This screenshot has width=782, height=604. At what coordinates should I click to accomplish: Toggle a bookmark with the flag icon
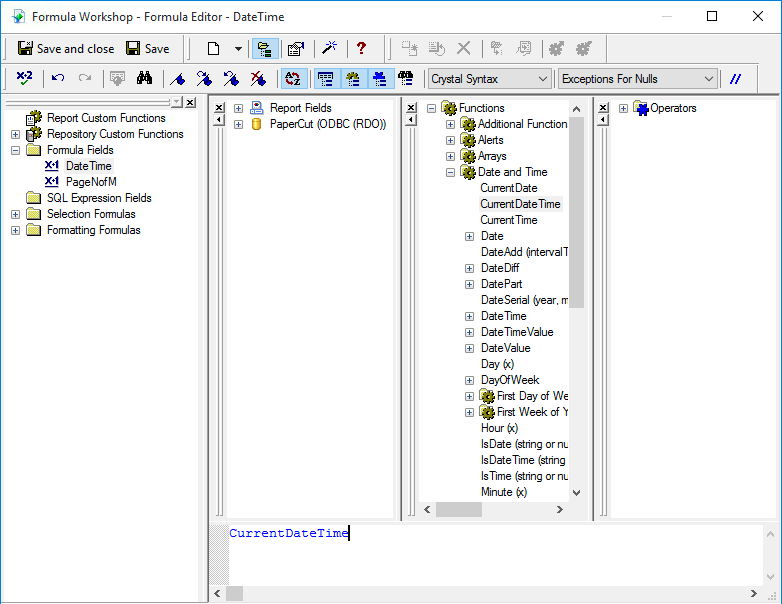click(x=178, y=78)
